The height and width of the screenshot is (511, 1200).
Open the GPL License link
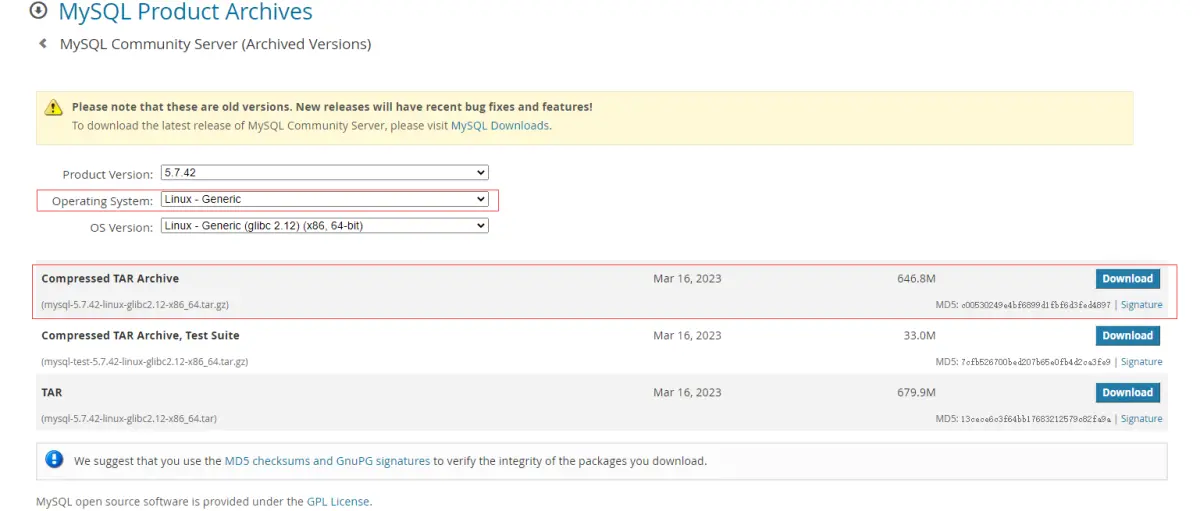(x=338, y=501)
